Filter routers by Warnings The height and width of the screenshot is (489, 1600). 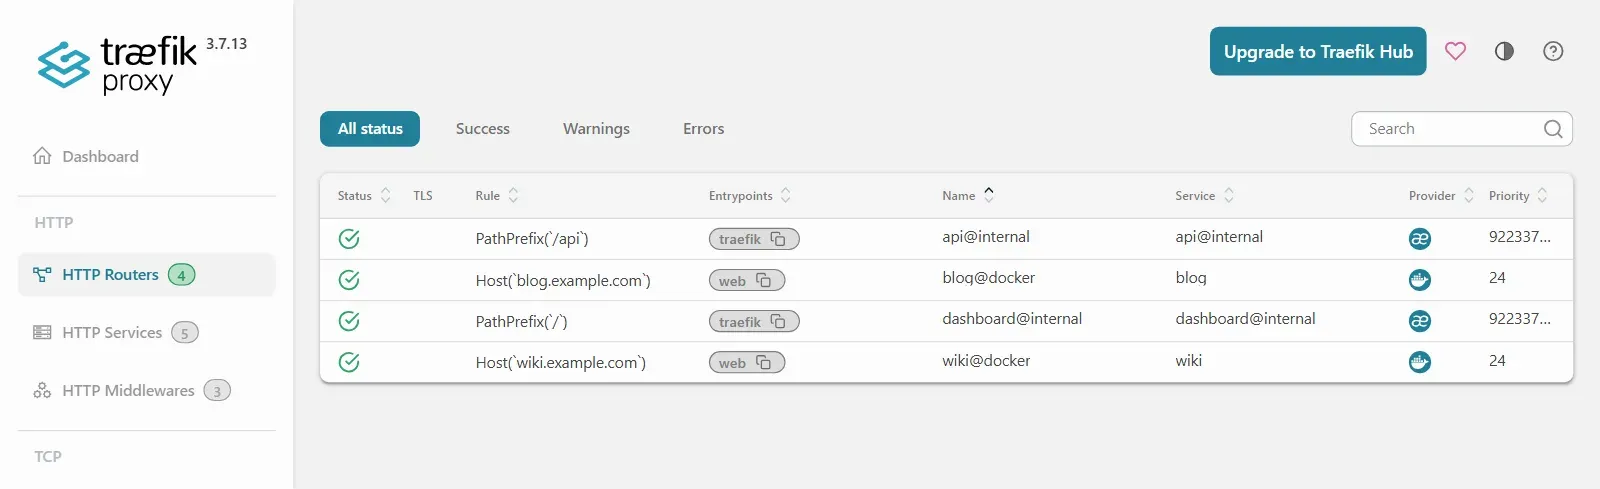(x=596, y=129)
